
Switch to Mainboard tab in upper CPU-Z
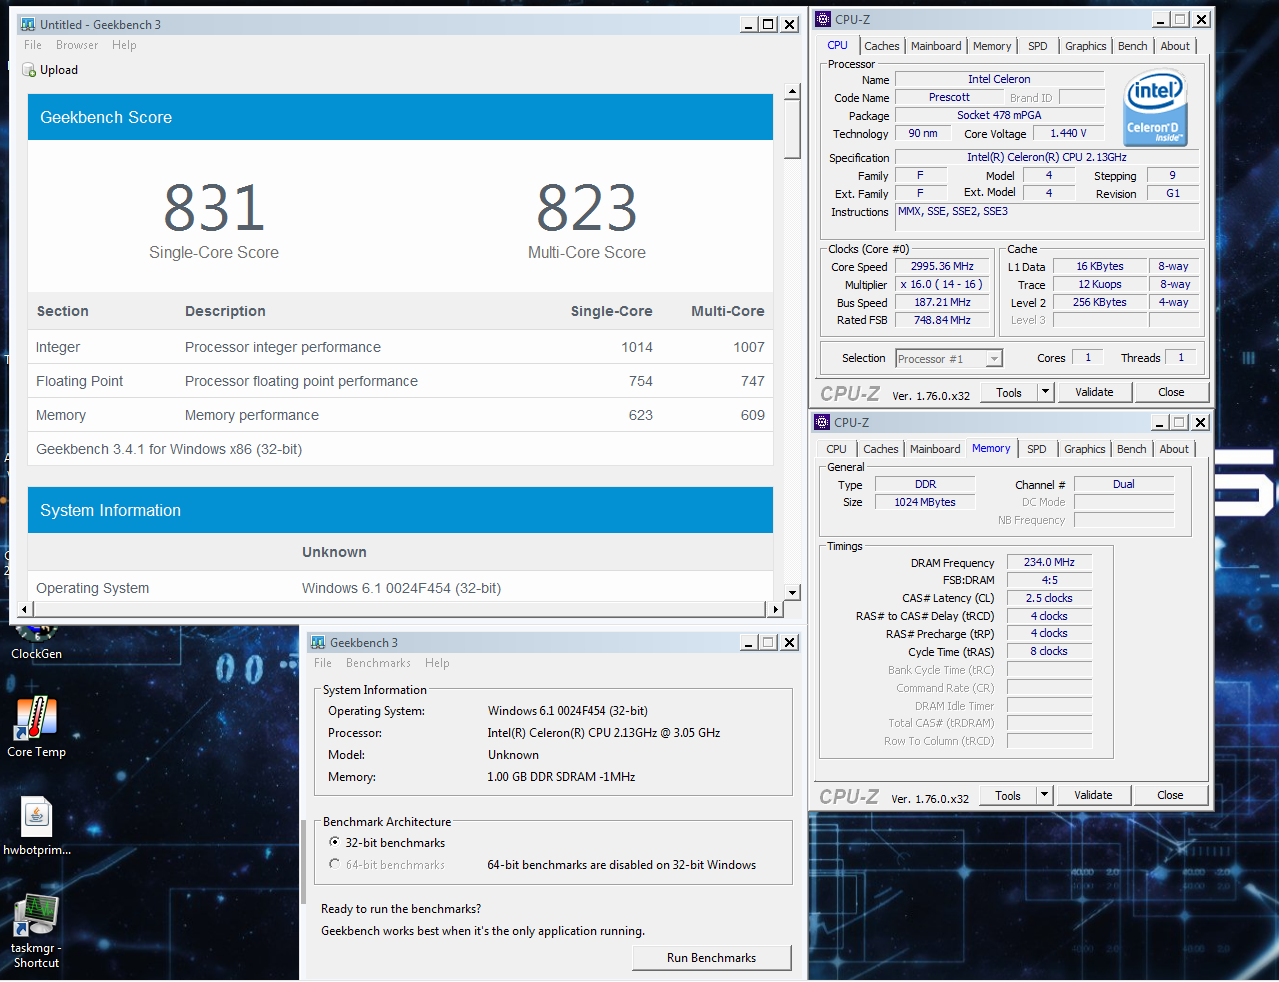coord(936,46)
